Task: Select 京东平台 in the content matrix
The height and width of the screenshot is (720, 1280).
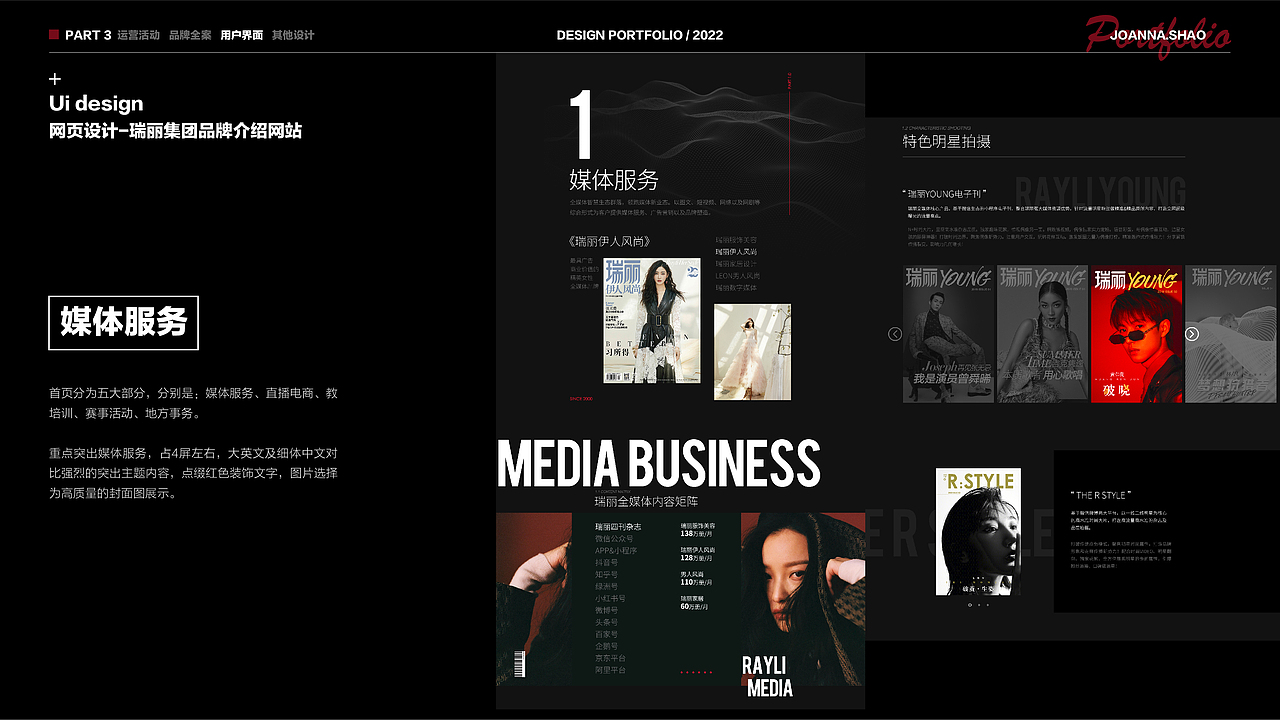Action: click(611, 659)
